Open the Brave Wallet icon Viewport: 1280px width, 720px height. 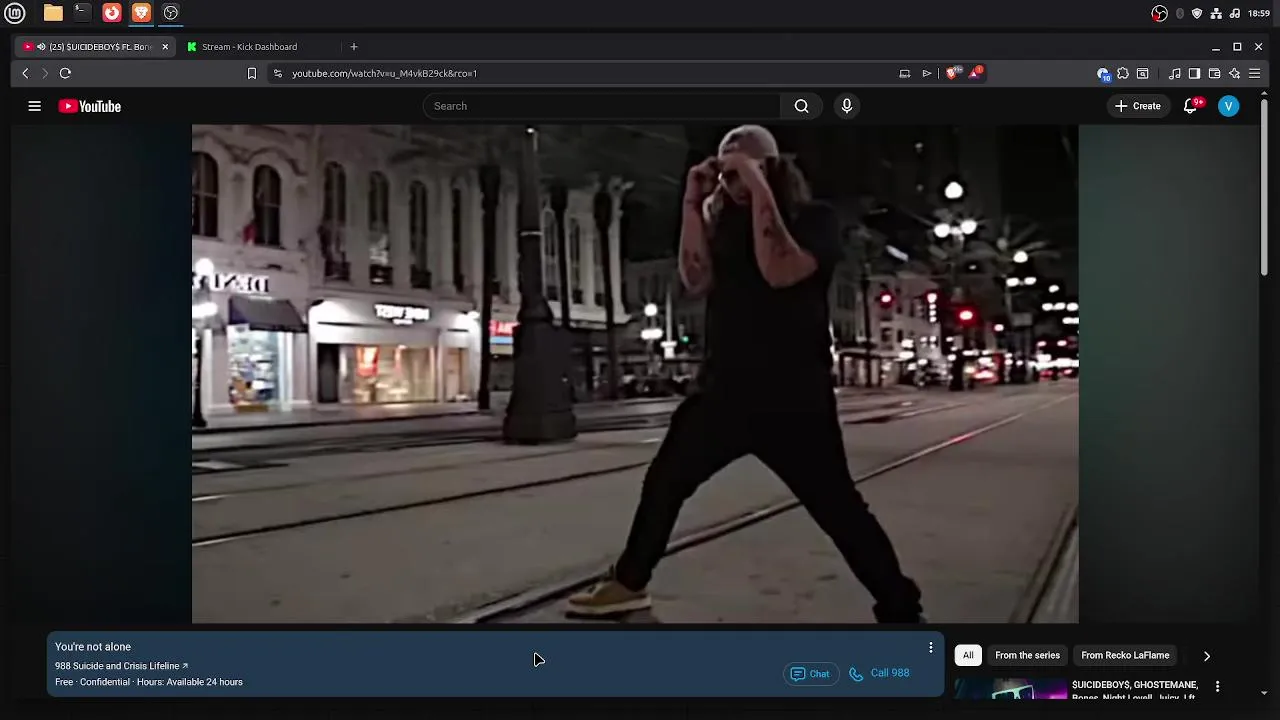1214,73
